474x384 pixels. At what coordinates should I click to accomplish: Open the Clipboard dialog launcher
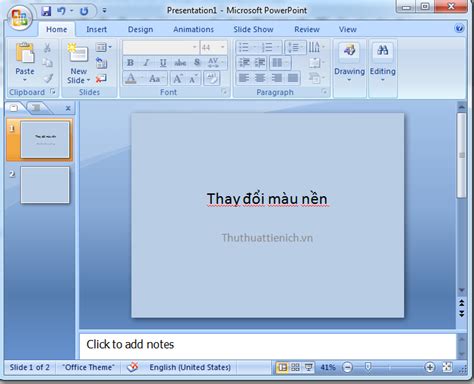pyautogui.click(x=53, y=91)
